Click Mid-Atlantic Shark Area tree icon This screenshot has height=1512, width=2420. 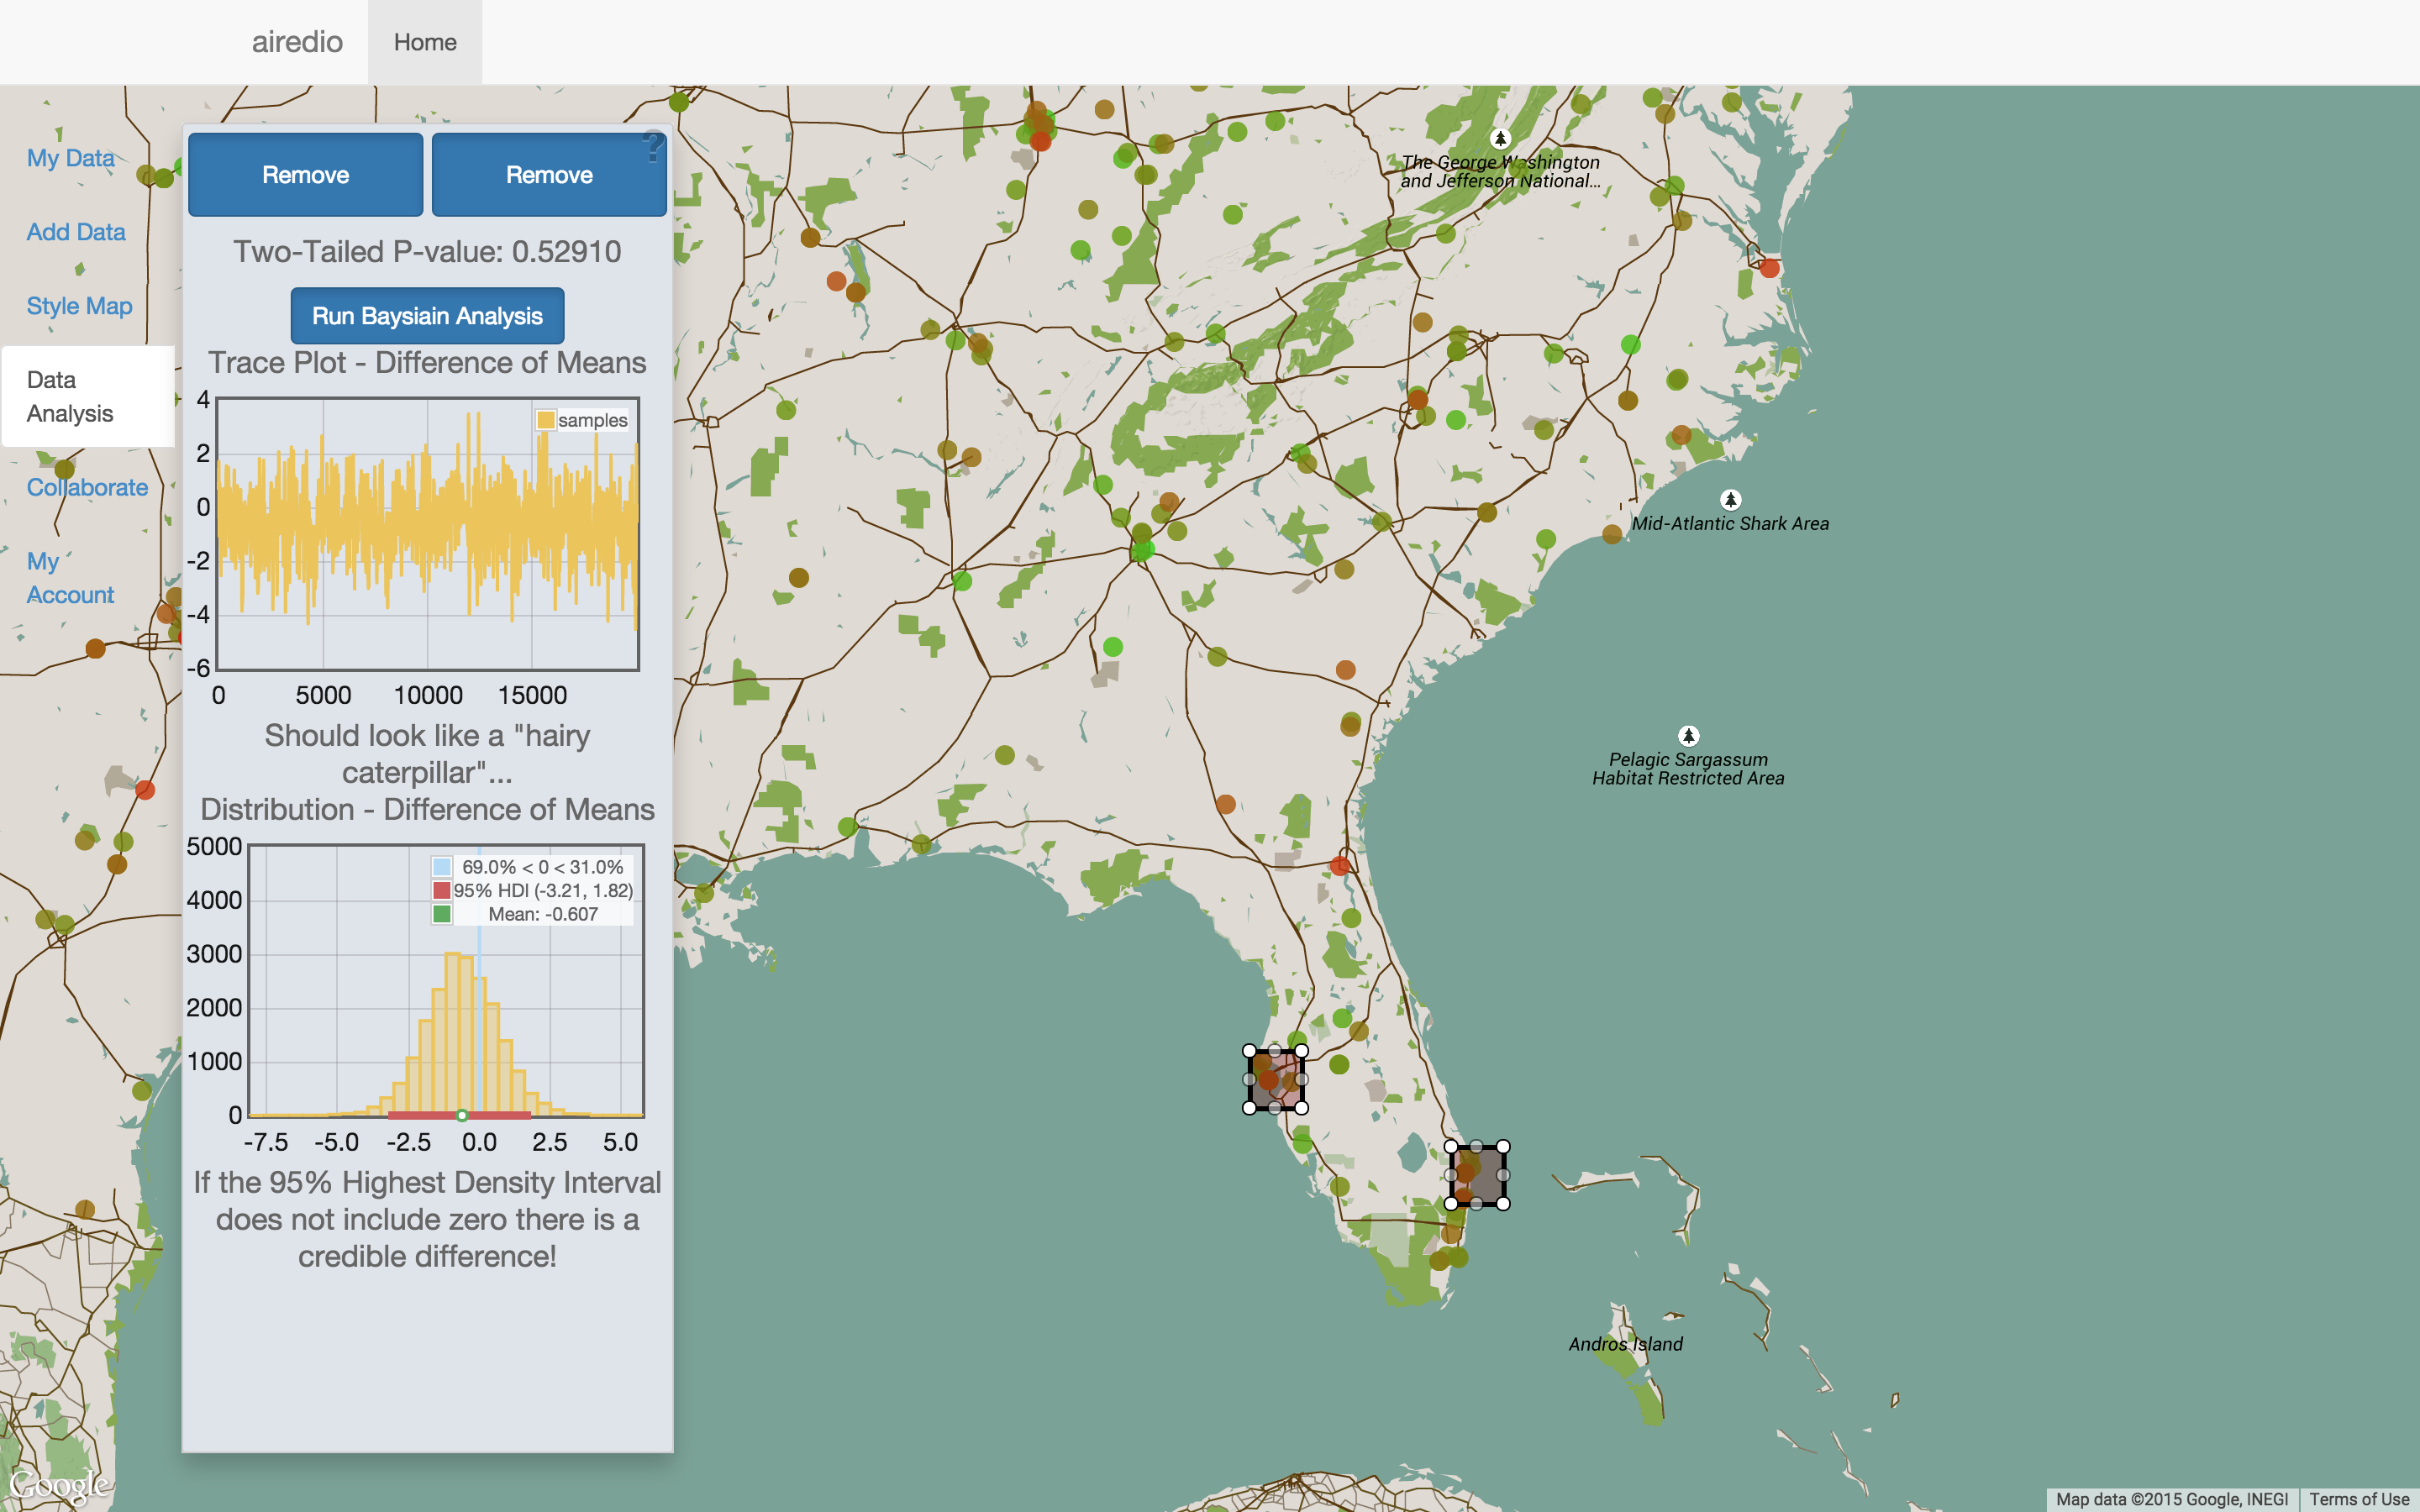(1730, 499)
